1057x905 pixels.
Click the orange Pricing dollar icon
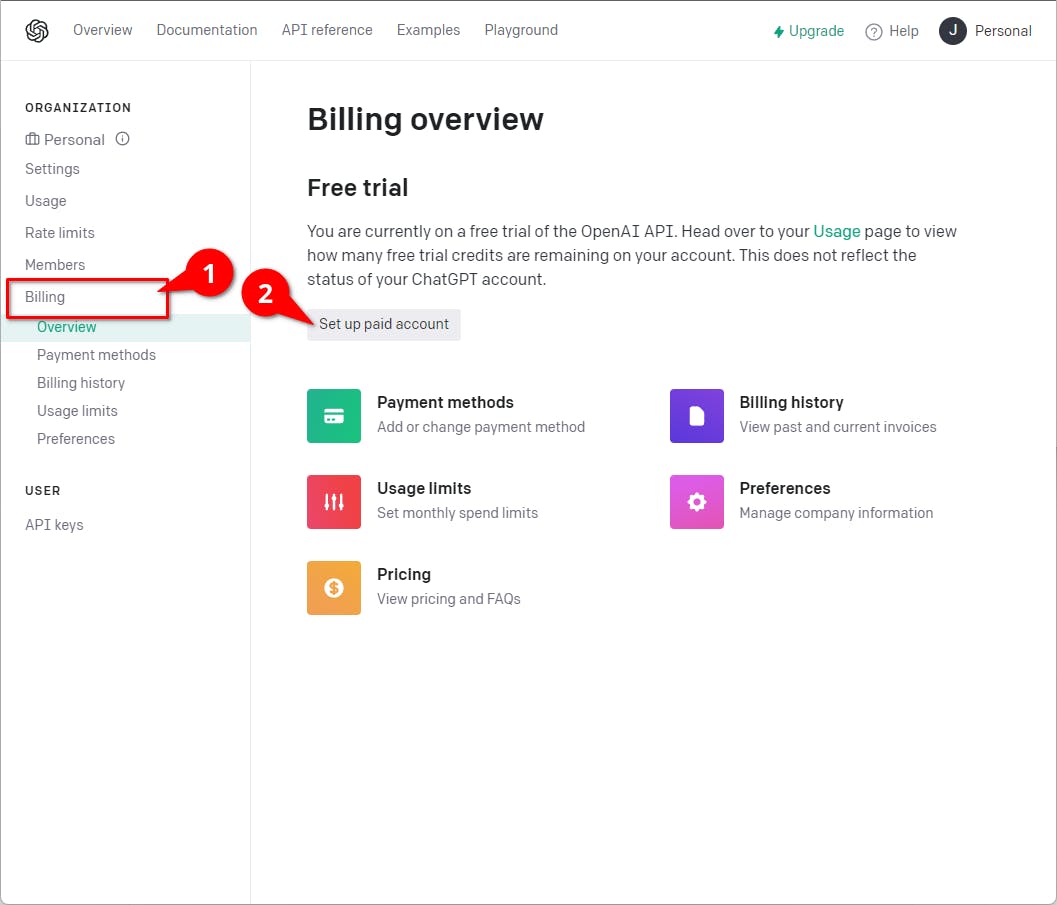(x=334, y=588)
